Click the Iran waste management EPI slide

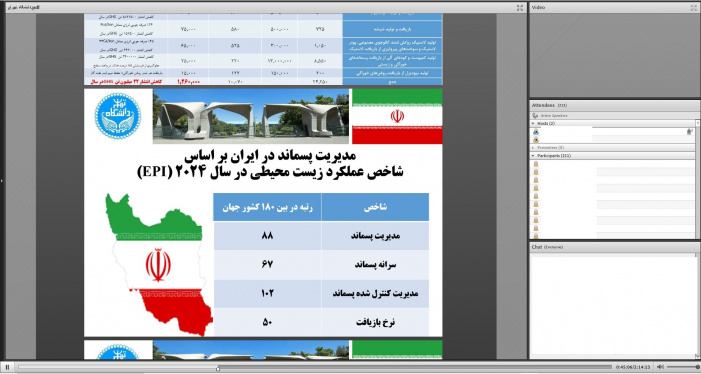[263, 212]
